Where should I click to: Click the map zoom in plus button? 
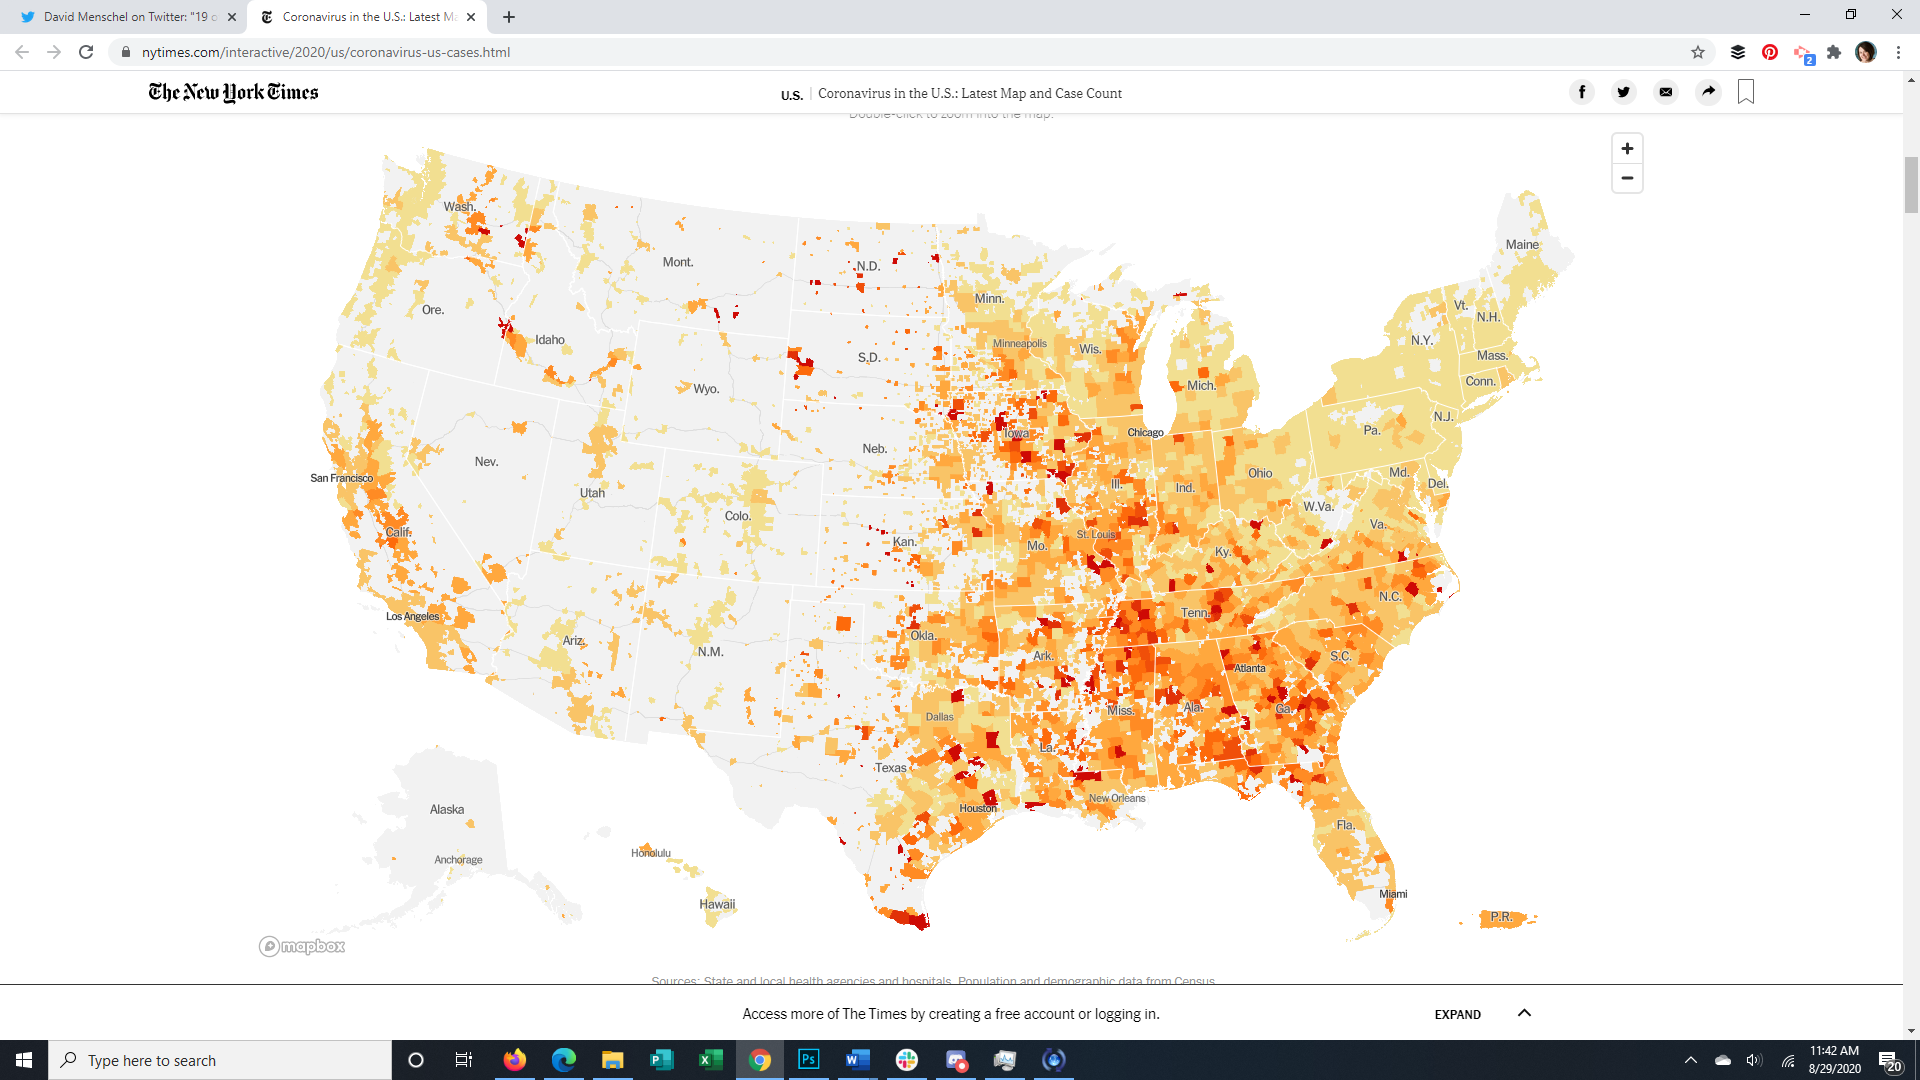click(1627, 149)
